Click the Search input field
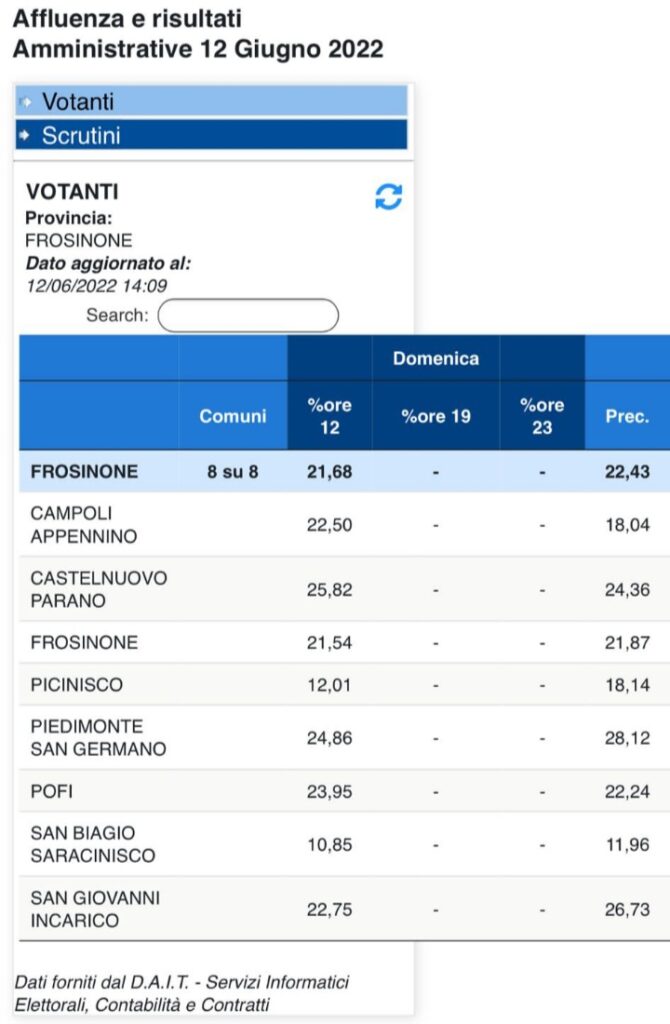The width and height of the screenshot is (670, 1024). coord(248,315)
